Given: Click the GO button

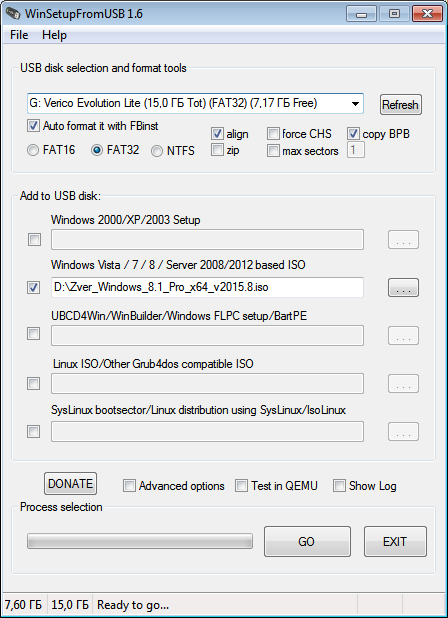Looking at the screenshot, I should pyautogui.click(x=307, y=541).
